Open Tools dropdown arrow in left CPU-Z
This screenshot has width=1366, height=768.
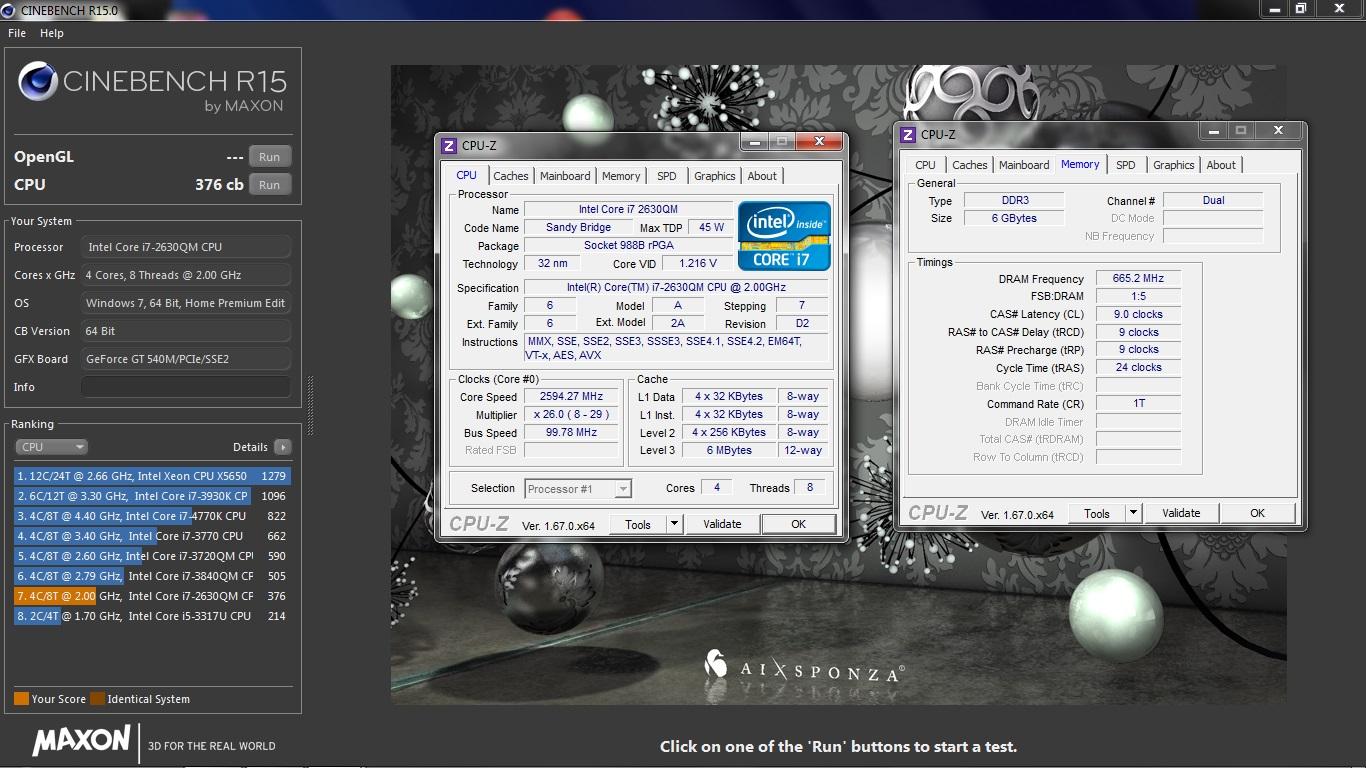(x=675, y=524)
